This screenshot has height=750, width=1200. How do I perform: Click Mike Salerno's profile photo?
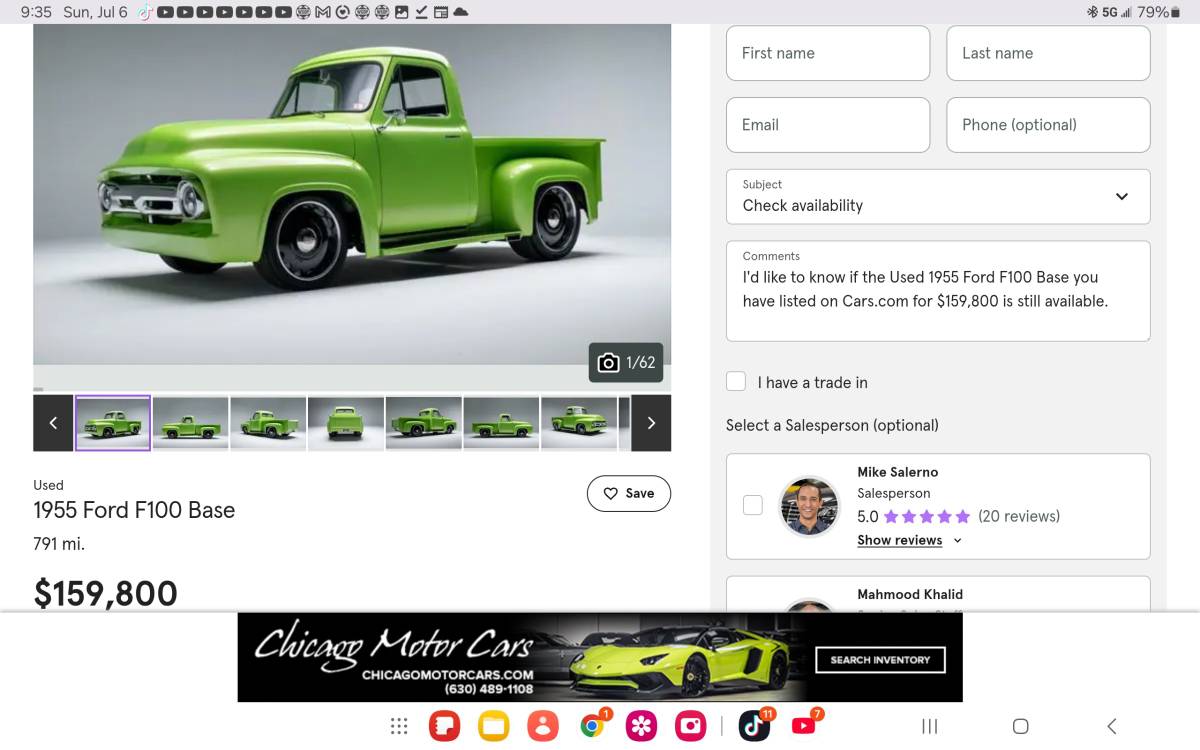click(x=809, y=506)
